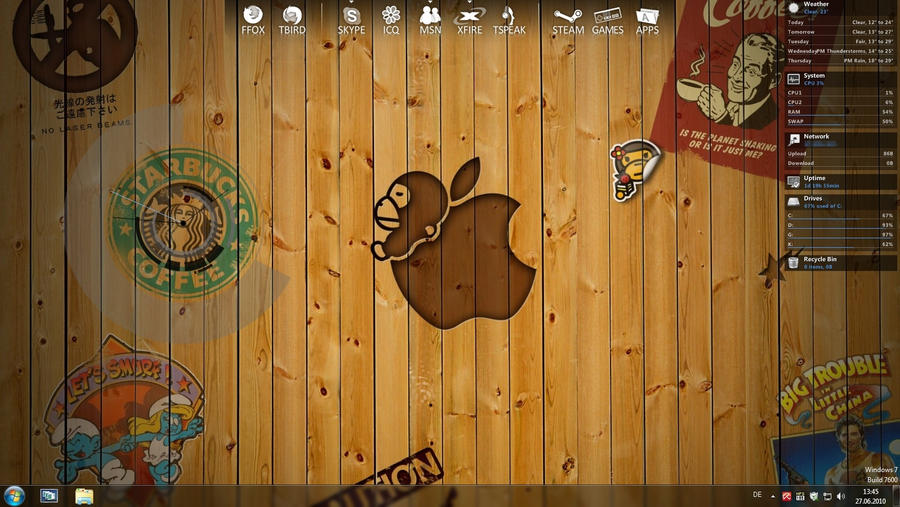
Task: Click the System monitor widget icon
Action: 794,79
